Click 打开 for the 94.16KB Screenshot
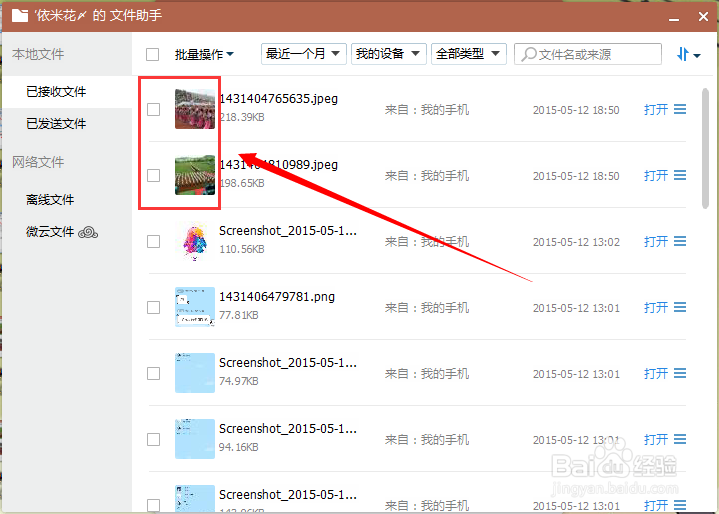The height and width of the screenshot is (514, 719). pyautogui.click(x=656, y=440)
